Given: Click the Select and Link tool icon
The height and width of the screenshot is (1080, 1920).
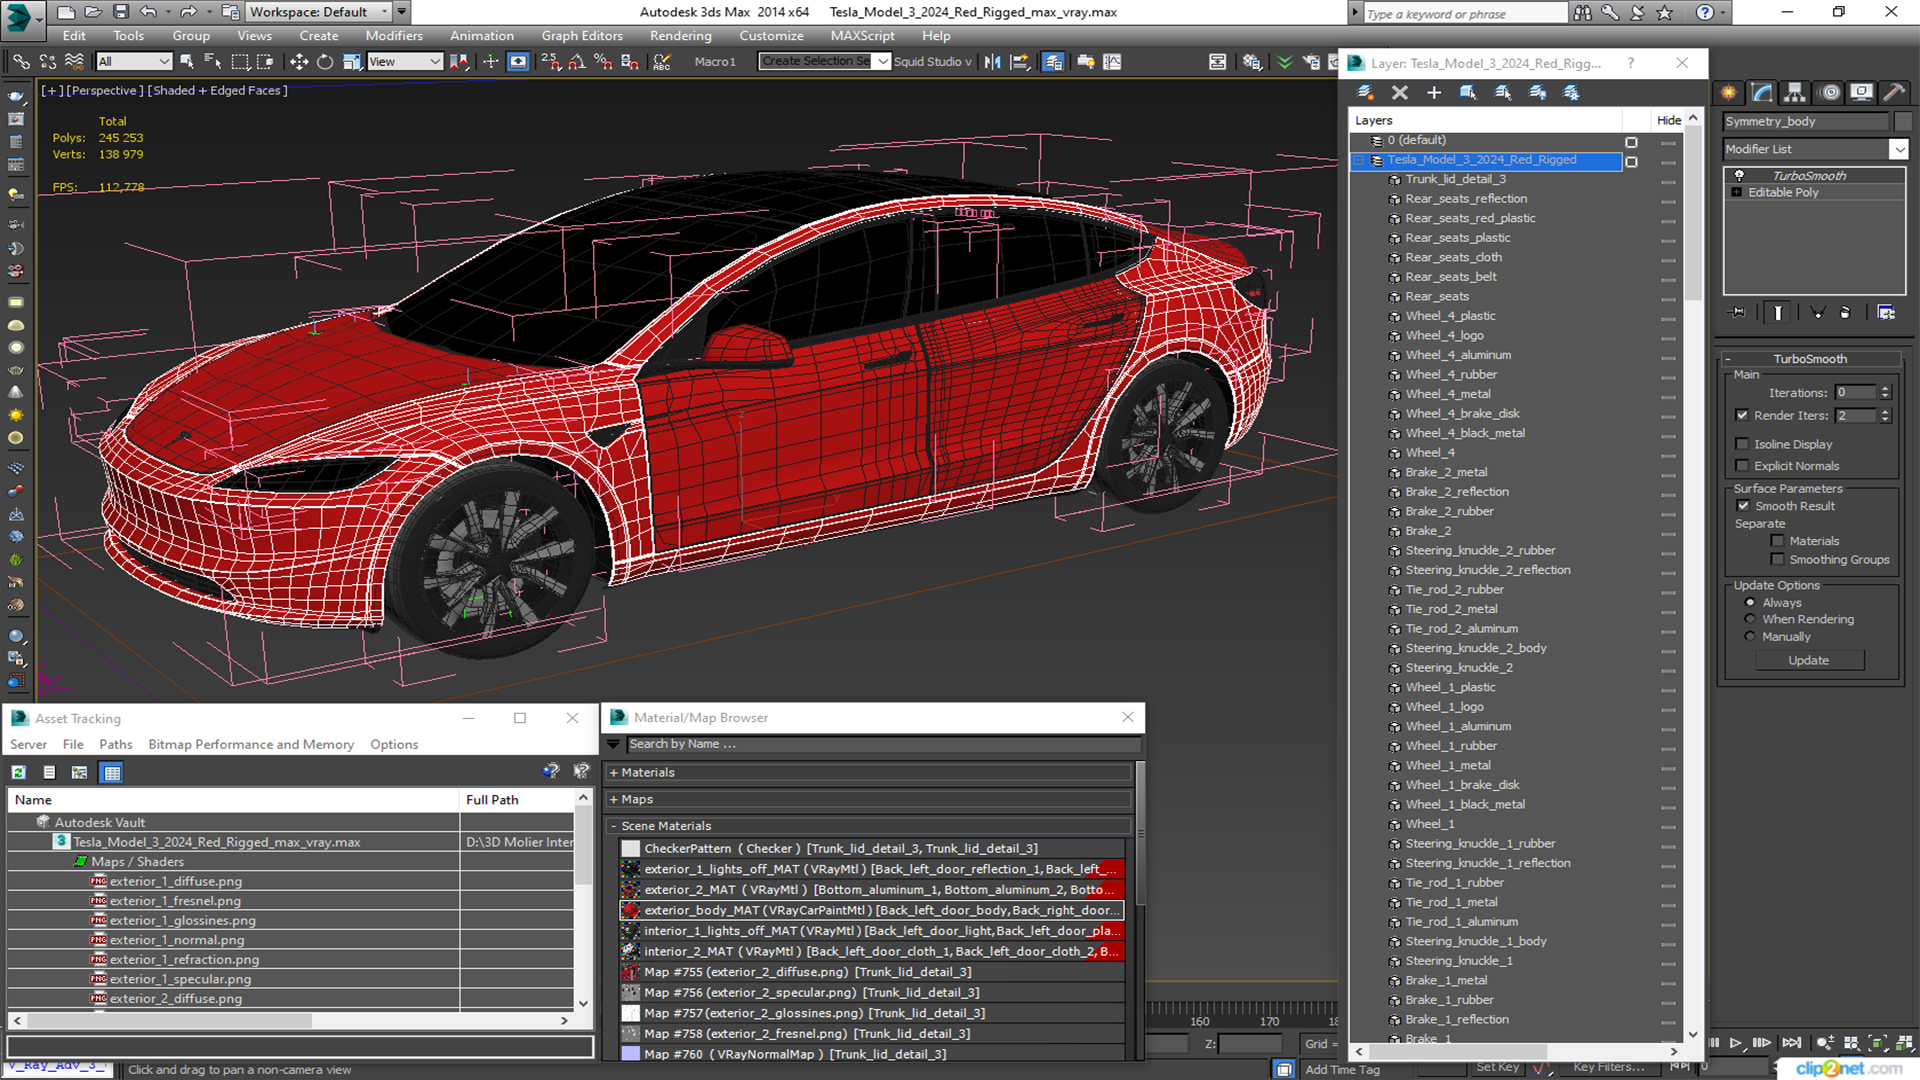Looking at the screenshot, I should tap(21, 62).
